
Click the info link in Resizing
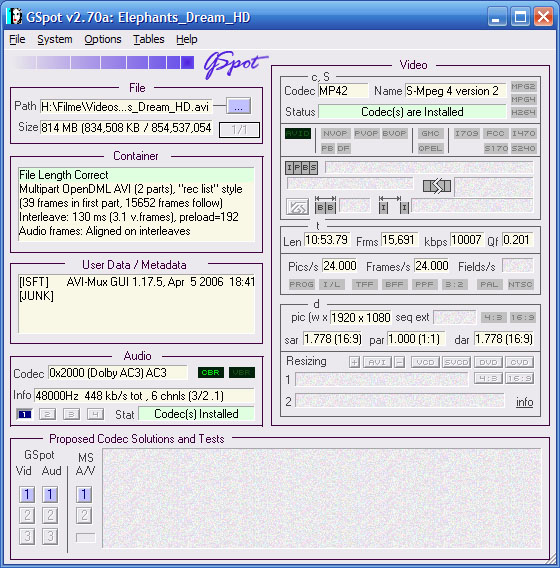tap(525, 402)
